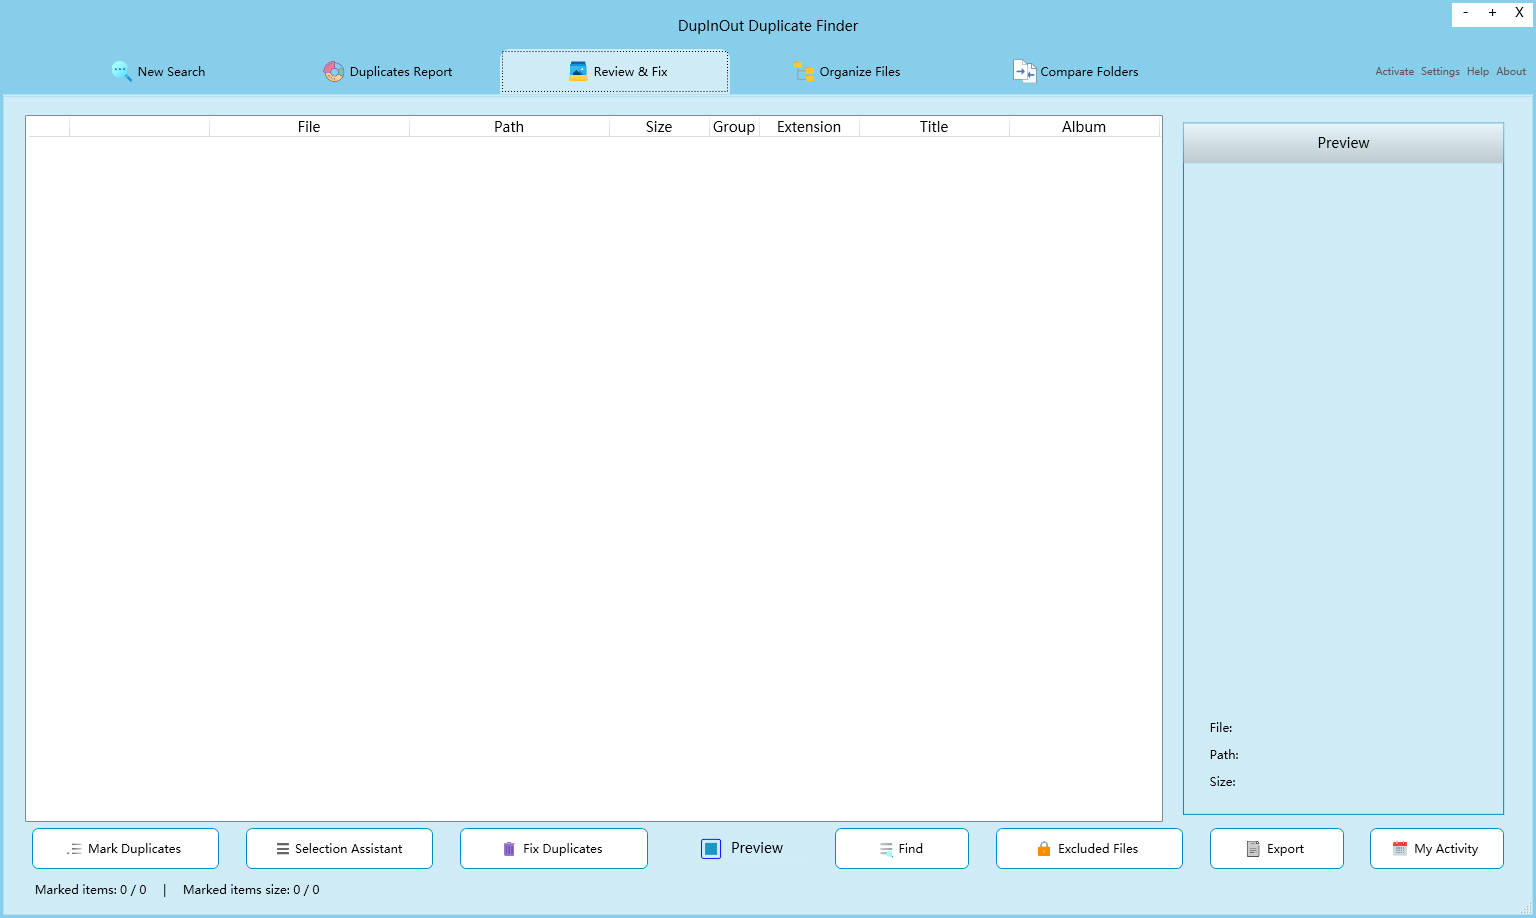
Task: Click the Export document icon
Action: [1253, 849]
